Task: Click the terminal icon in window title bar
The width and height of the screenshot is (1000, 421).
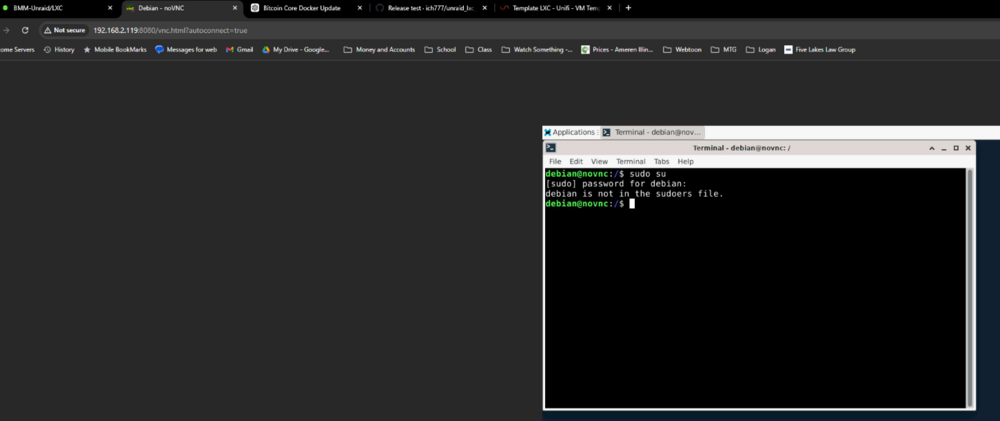Action: [550, 148]
